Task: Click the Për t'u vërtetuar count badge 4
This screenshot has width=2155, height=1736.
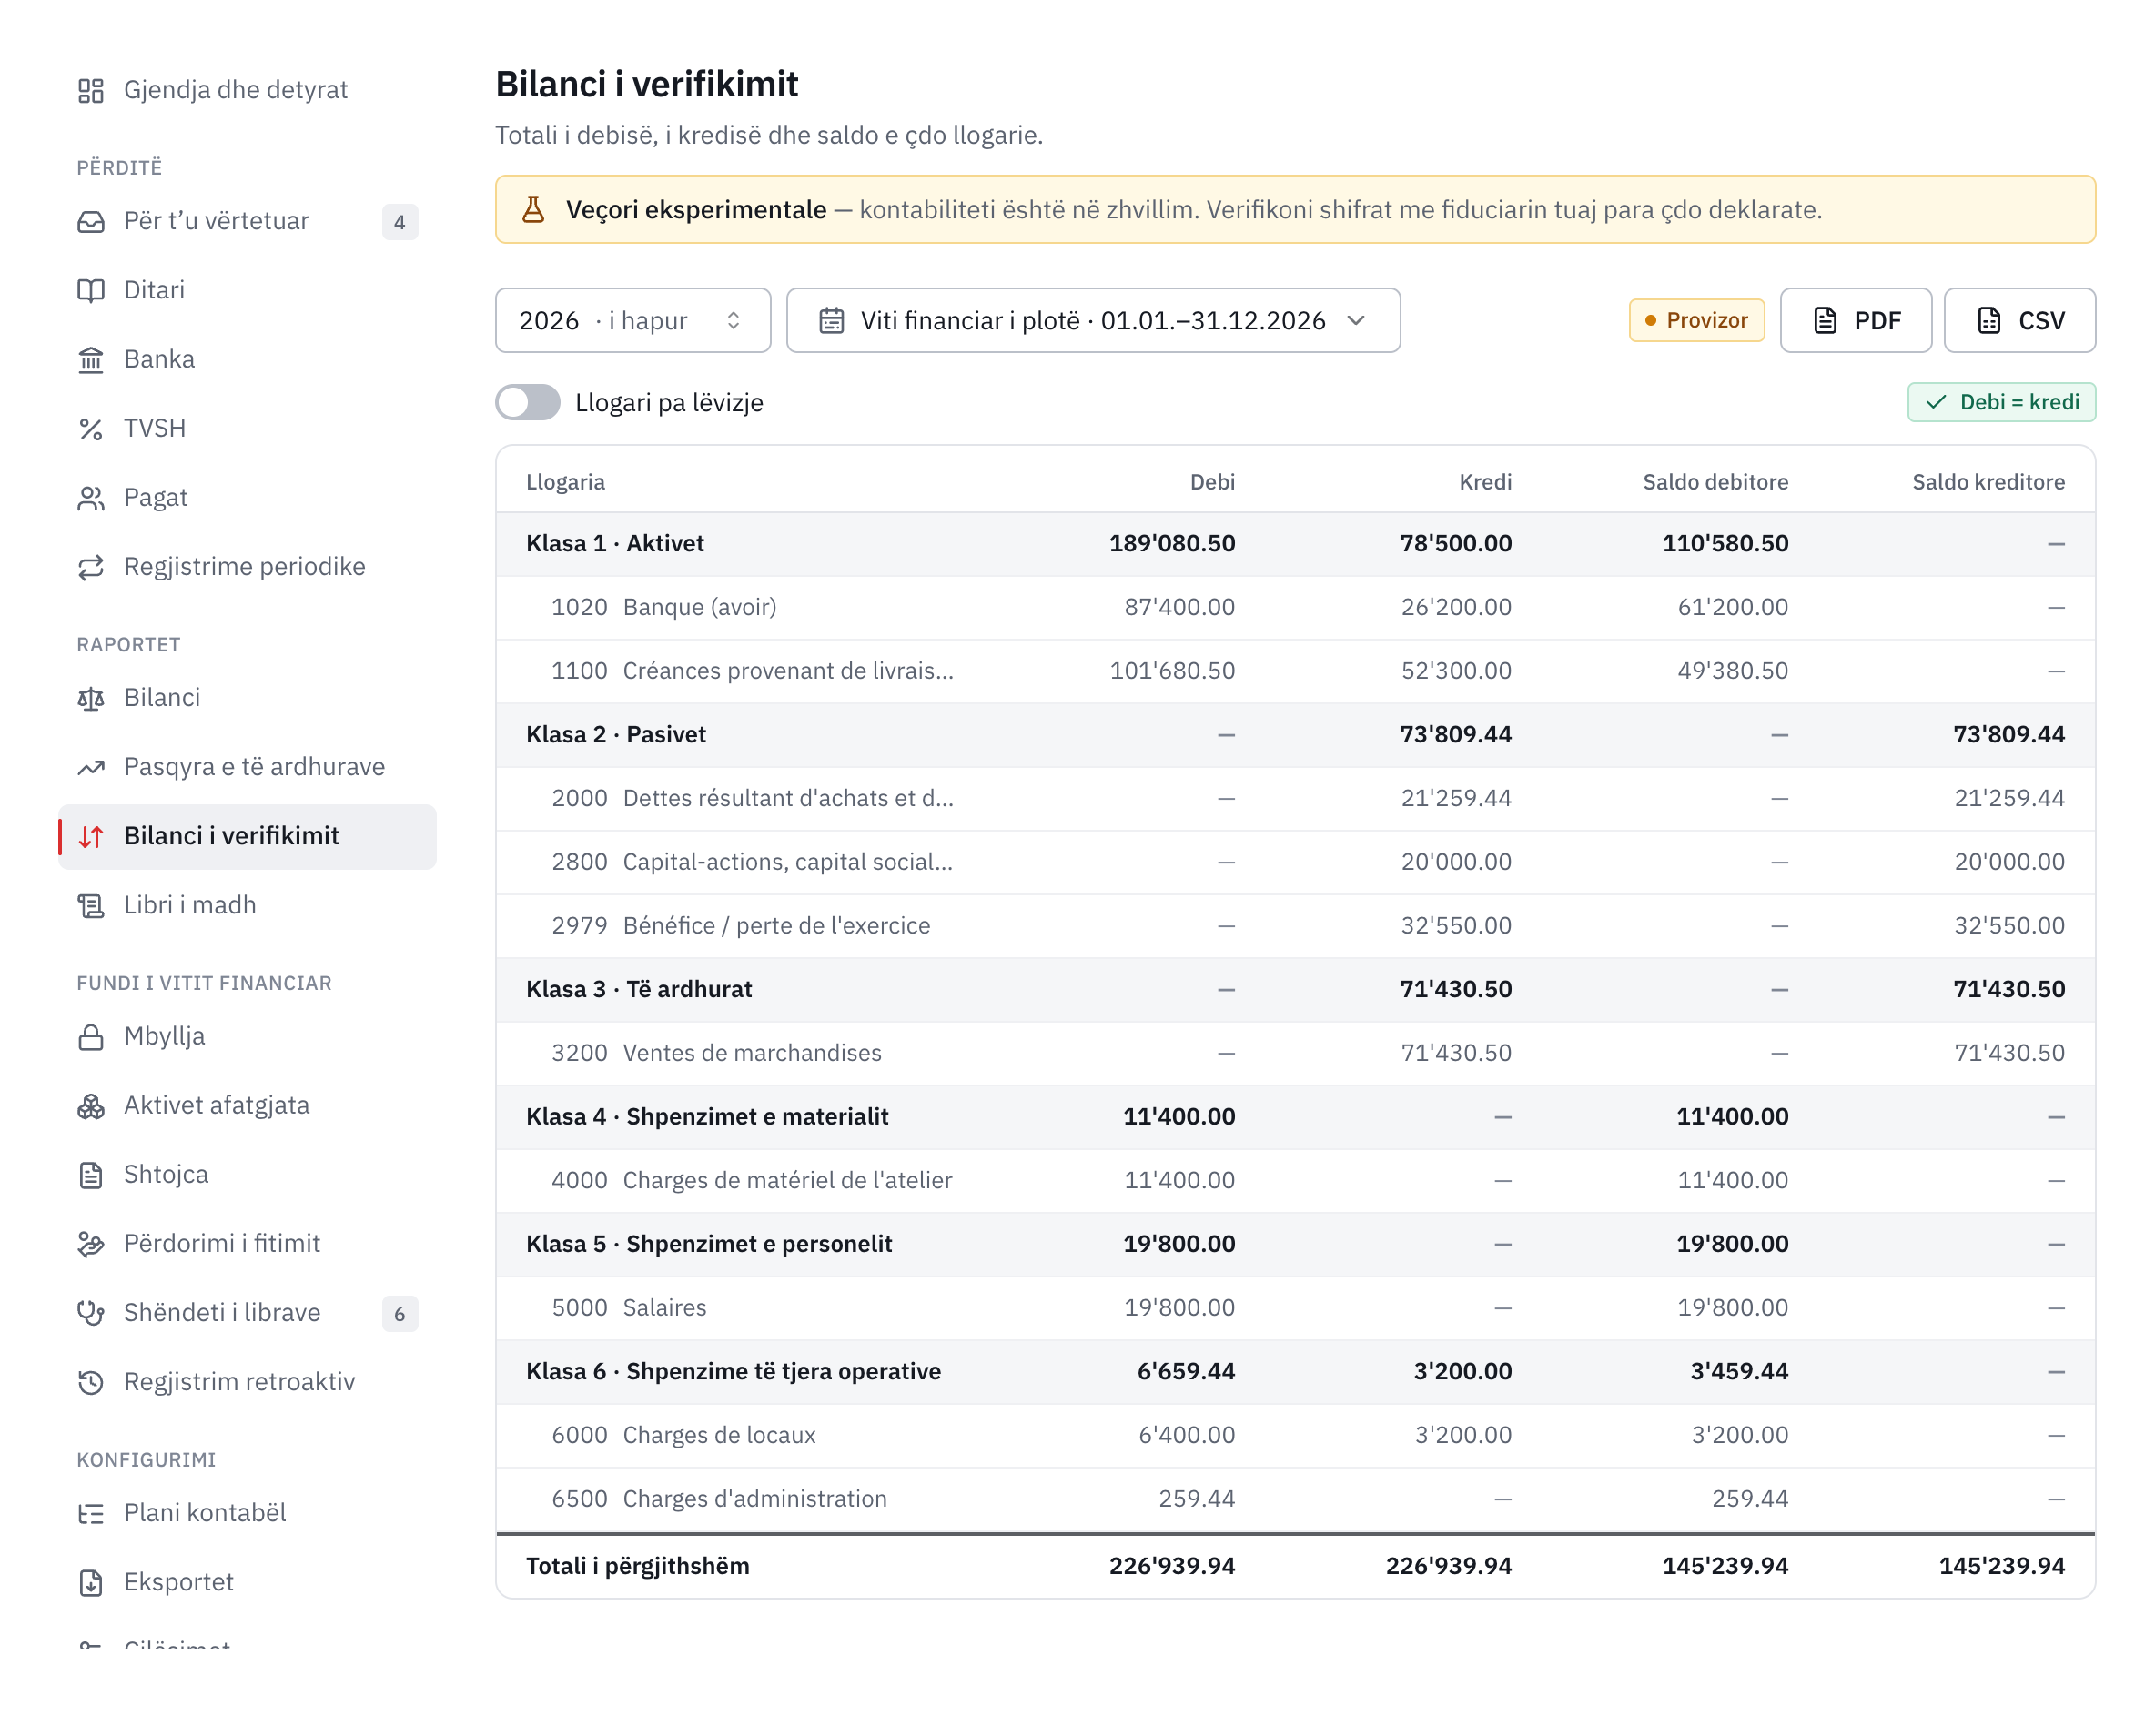Action: pyautogui.click(x=400, y=222)
